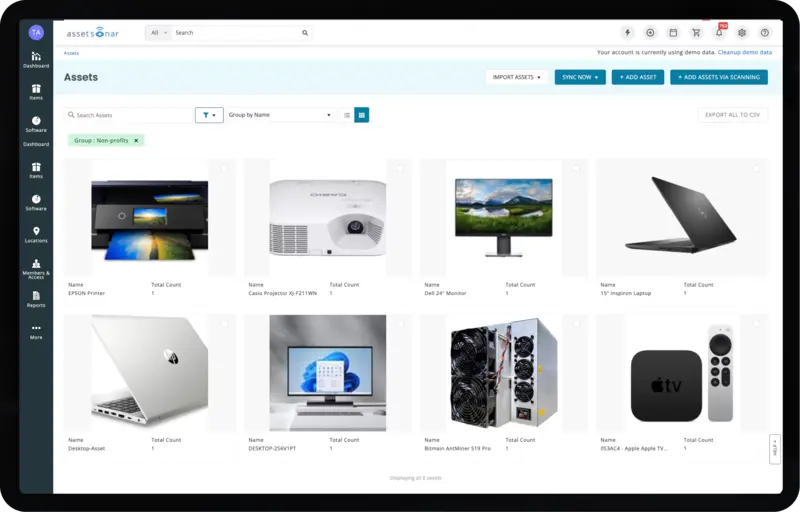Image resolution: width=800 pixels, height=512 pixels.
Task: Select the EPSON Printer card checkbox
Action: click(223, 168)
